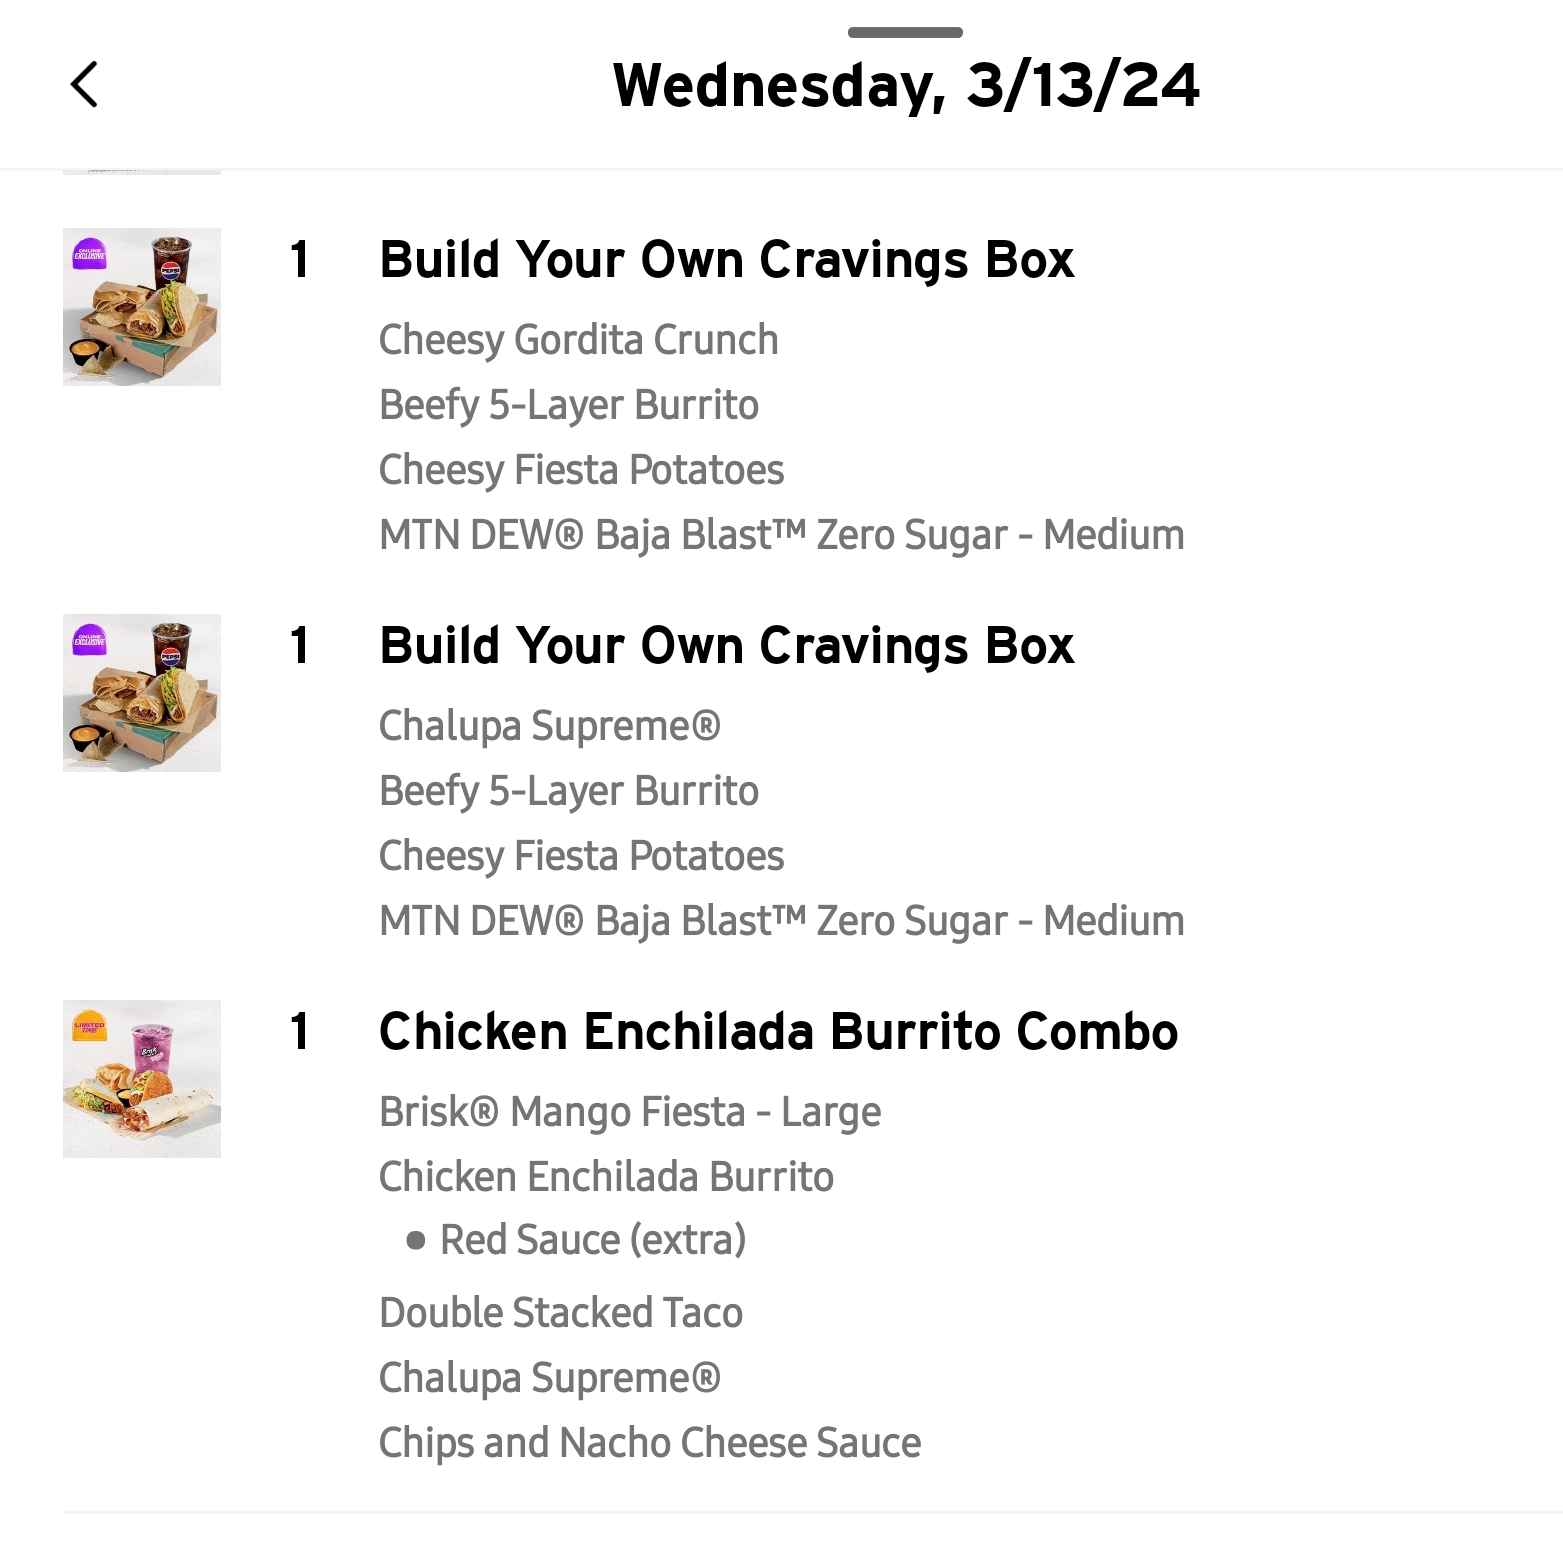Select first box's Baja Blast Zero Sugar drink

point(781,536)
